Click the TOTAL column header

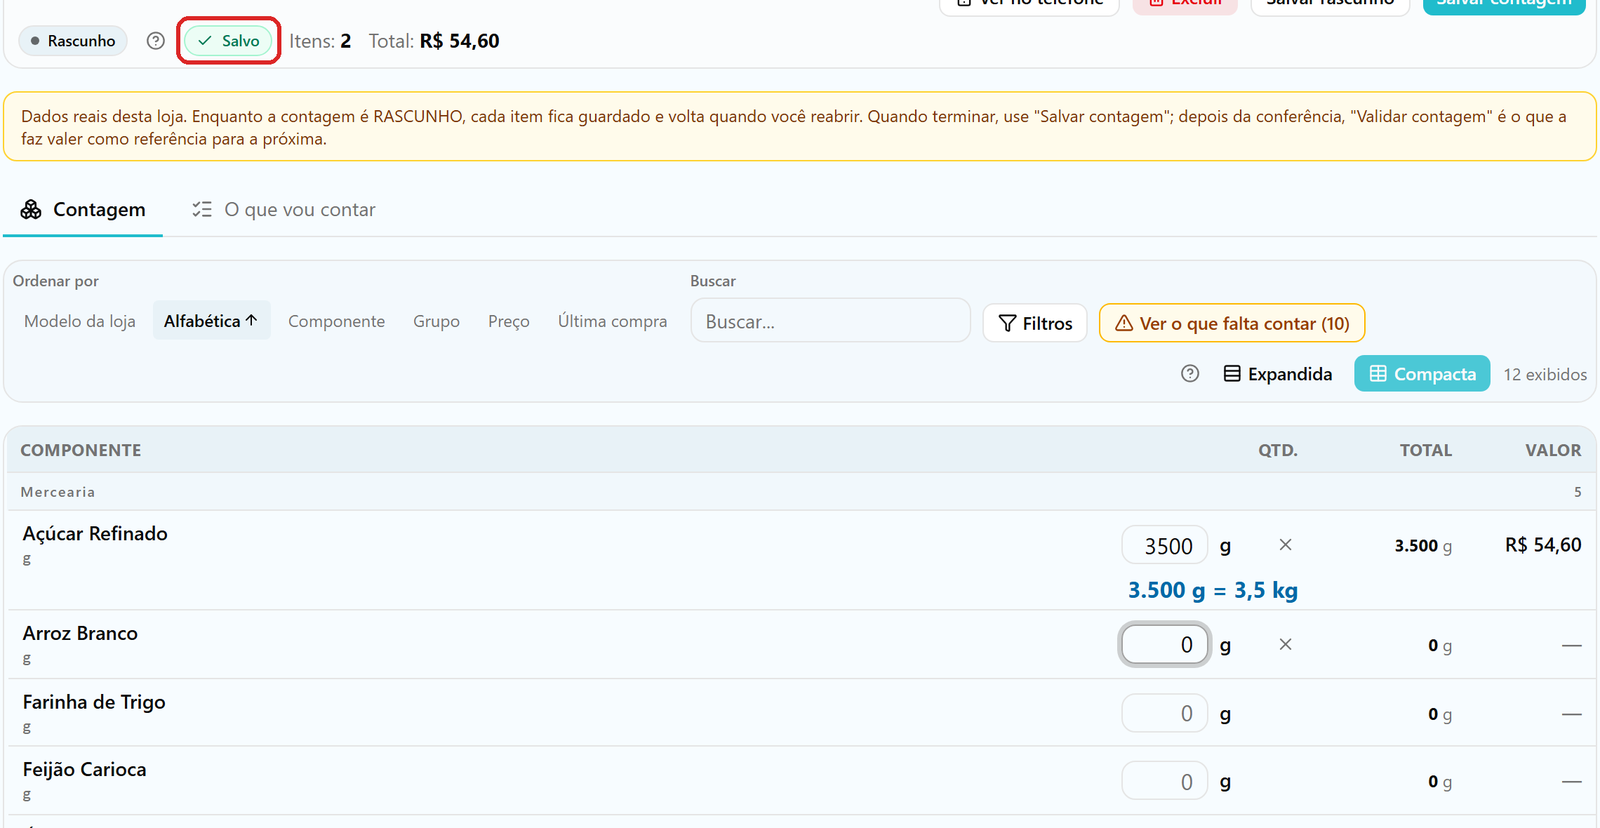coord(1426,450)
